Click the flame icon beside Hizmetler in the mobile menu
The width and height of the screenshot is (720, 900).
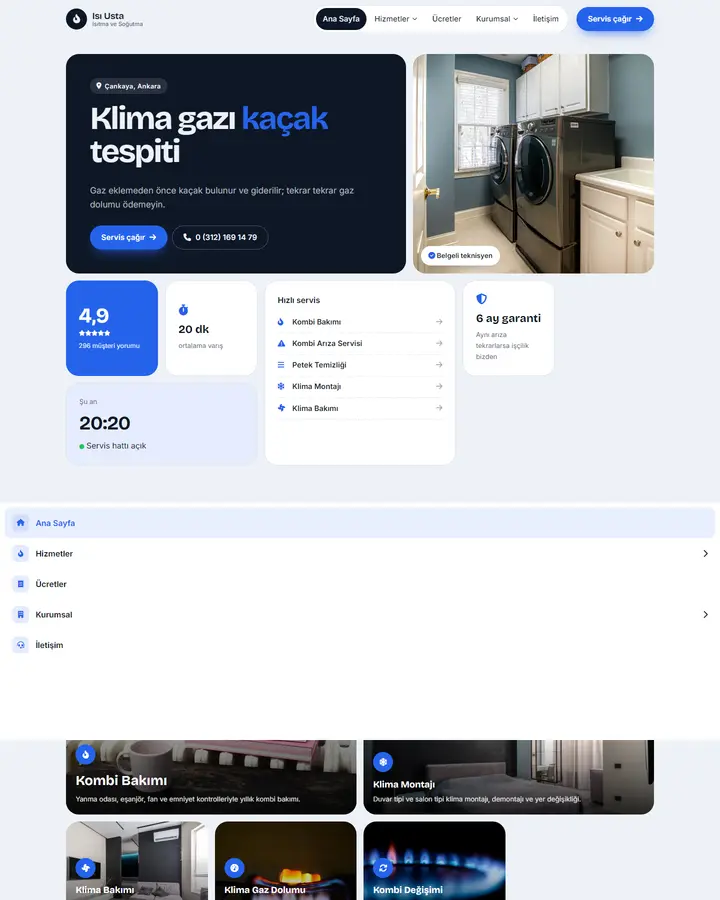point(21,553)
